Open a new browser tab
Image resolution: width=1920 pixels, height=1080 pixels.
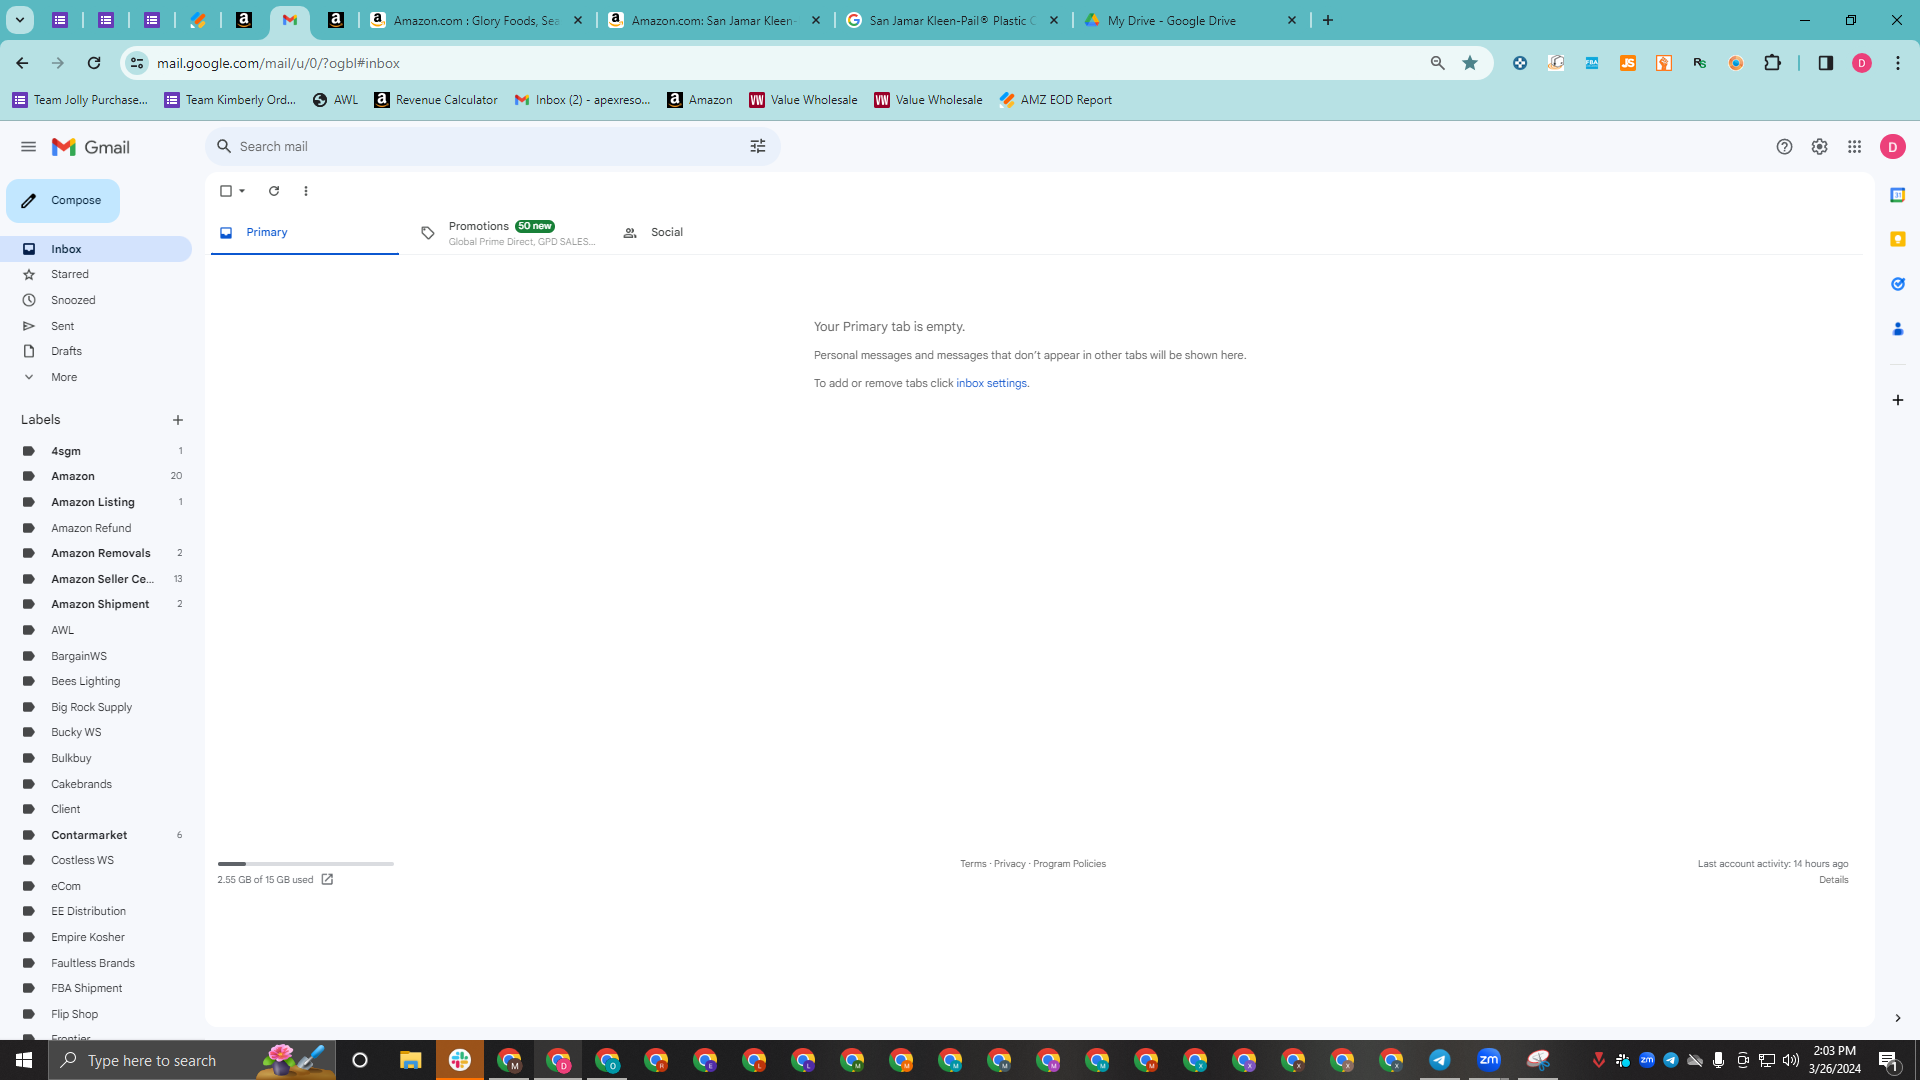pos(1328,20)
